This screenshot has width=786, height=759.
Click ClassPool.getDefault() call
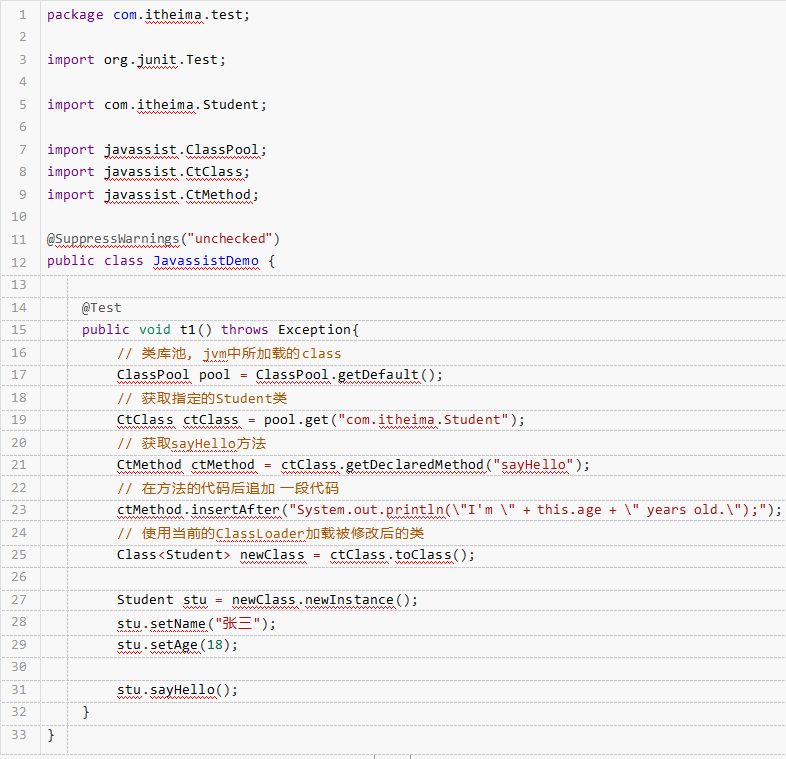349,375
